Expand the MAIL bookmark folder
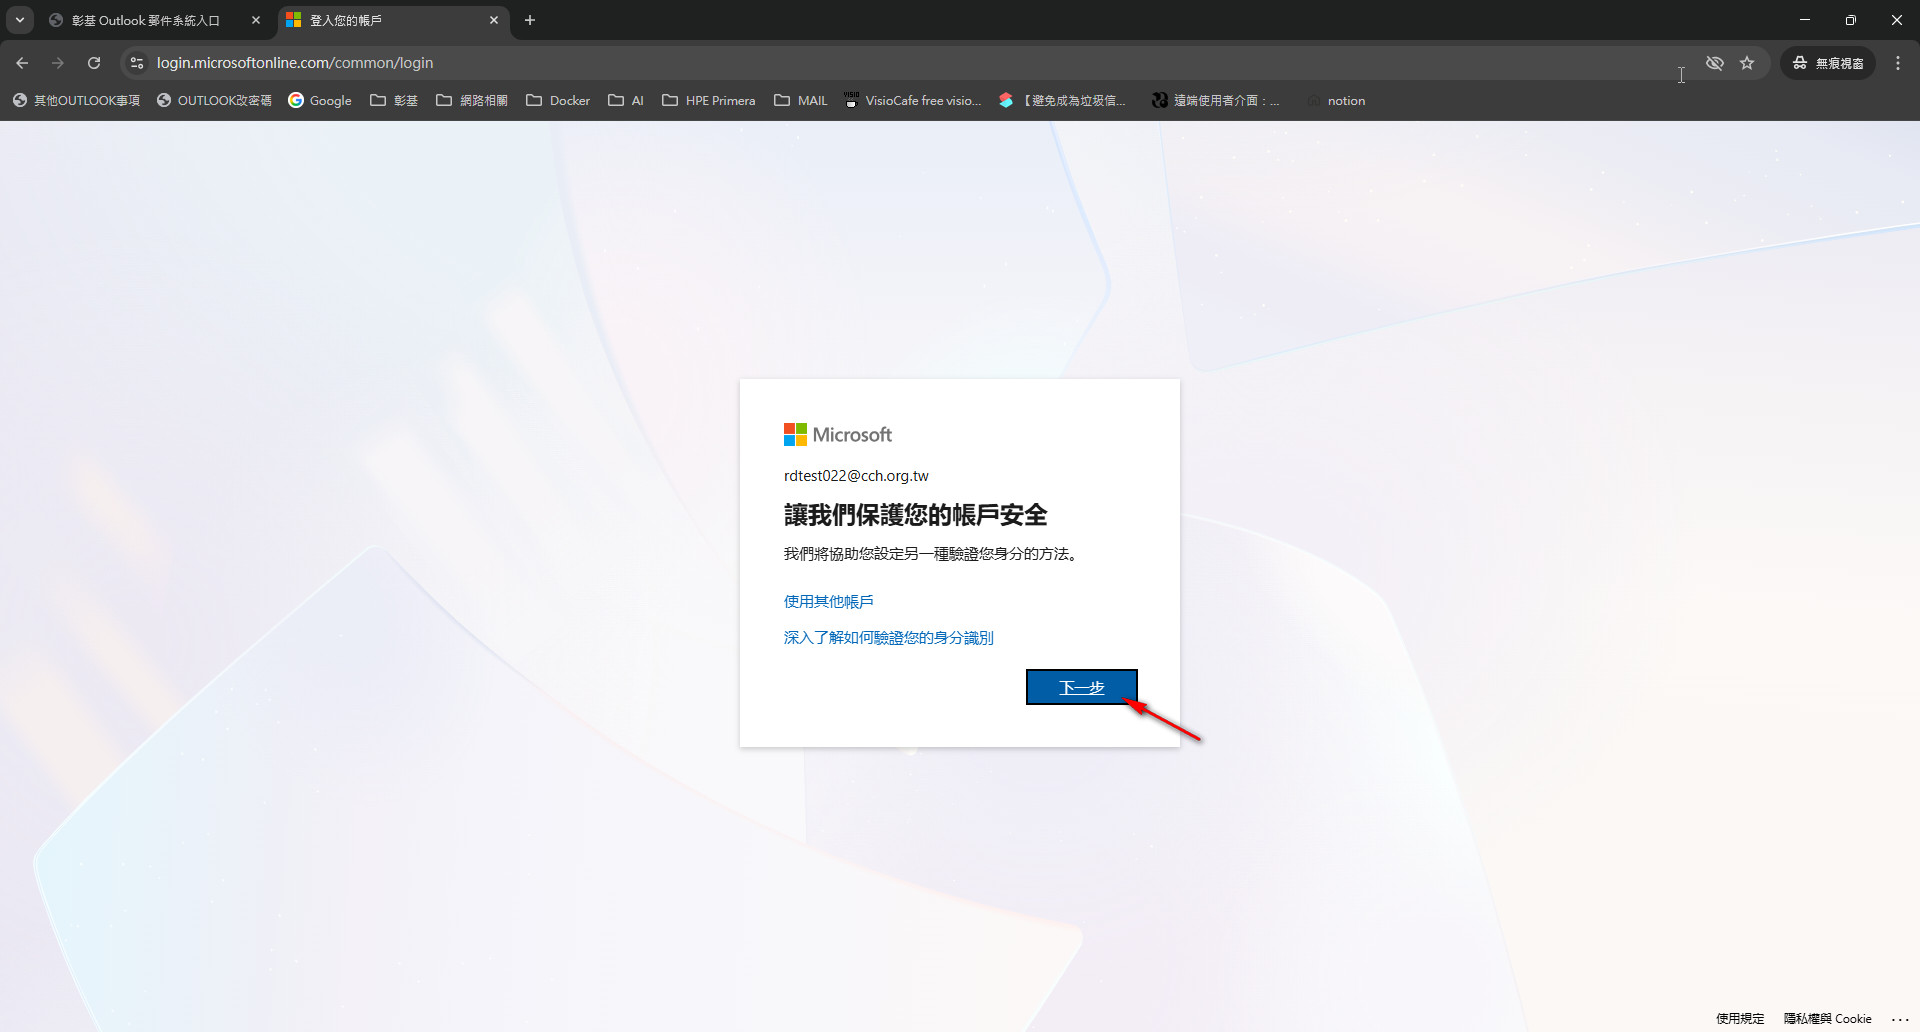This screenshot has width=1920, height=1032. click(x=801, y=101)
